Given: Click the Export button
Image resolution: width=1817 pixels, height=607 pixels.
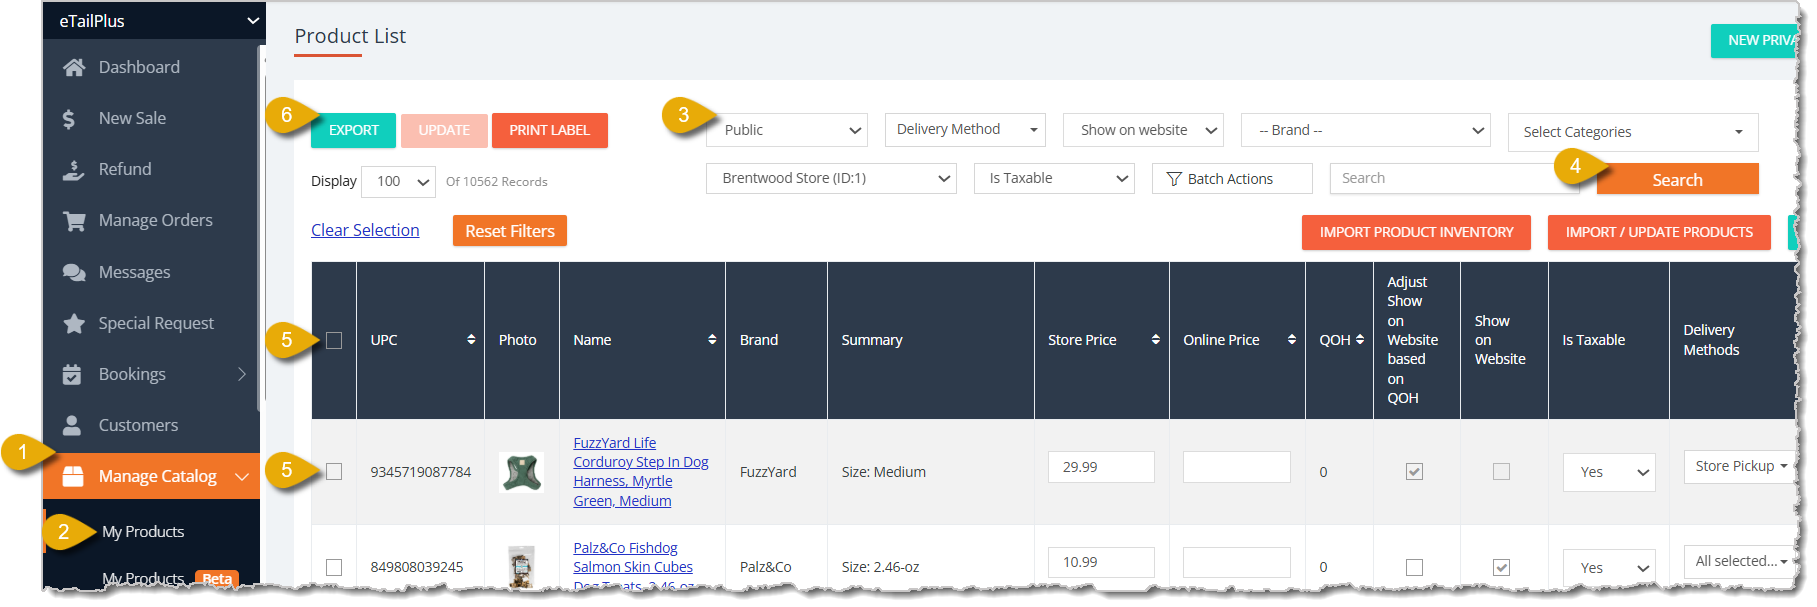Looking at the screenshot, I should click(353, 130).
